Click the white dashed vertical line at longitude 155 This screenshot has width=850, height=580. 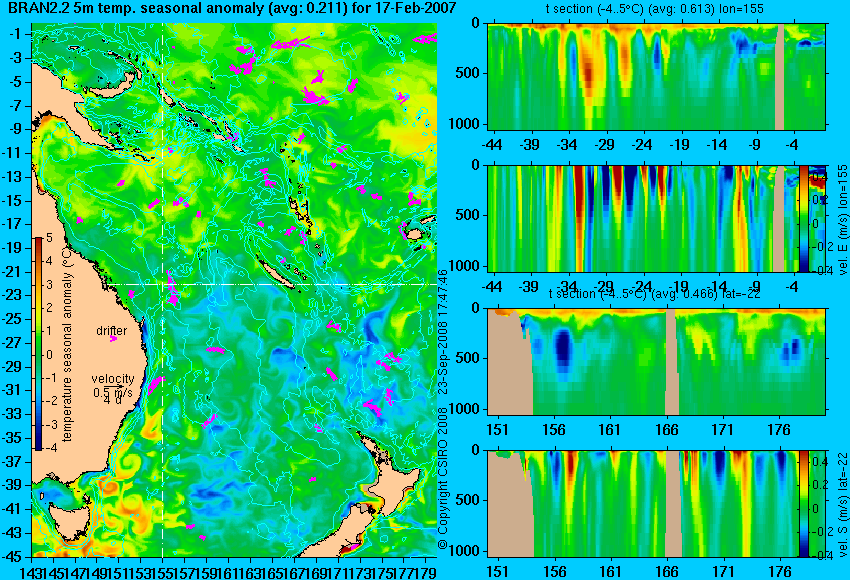coord(163,290)
